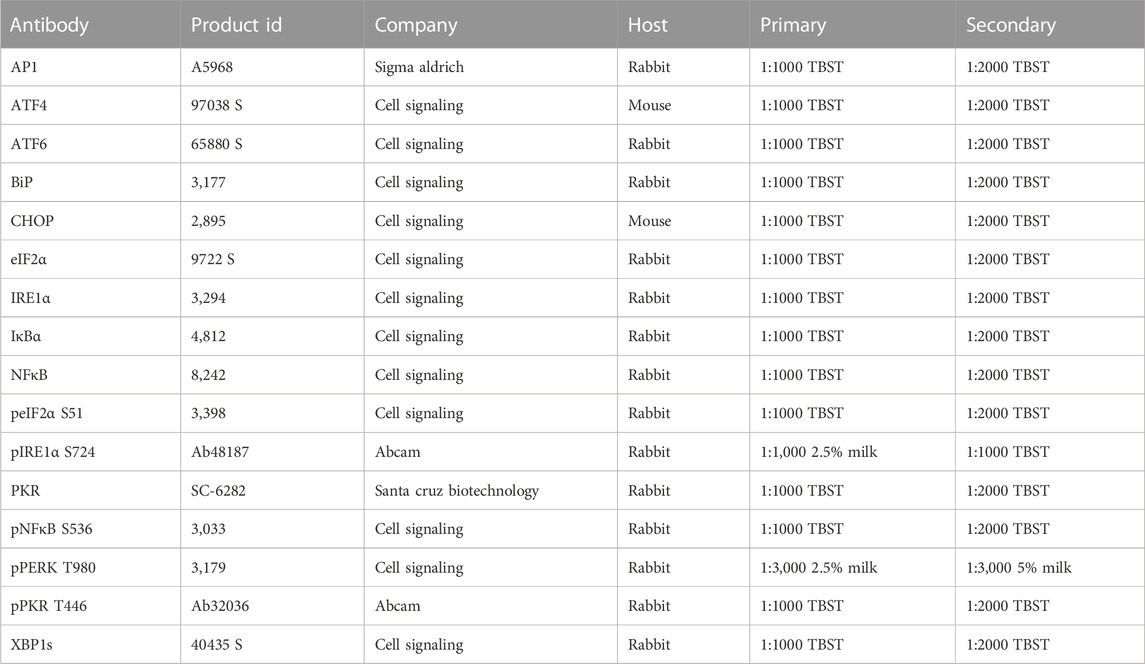
Task: Click the 1:1000 TBST secondary cell
Action: click(x=1050, y=452)
